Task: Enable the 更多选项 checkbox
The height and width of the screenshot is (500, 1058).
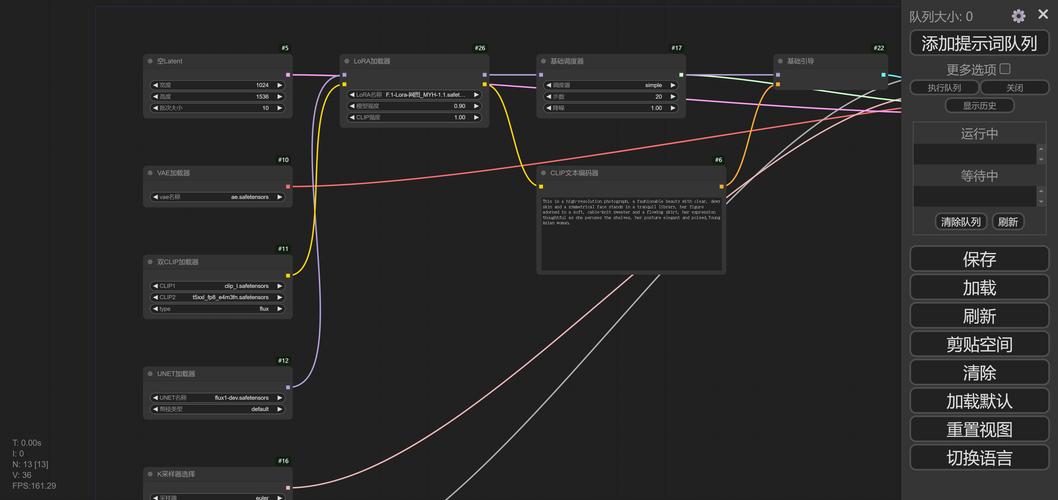Action: tap(1005, 69)
